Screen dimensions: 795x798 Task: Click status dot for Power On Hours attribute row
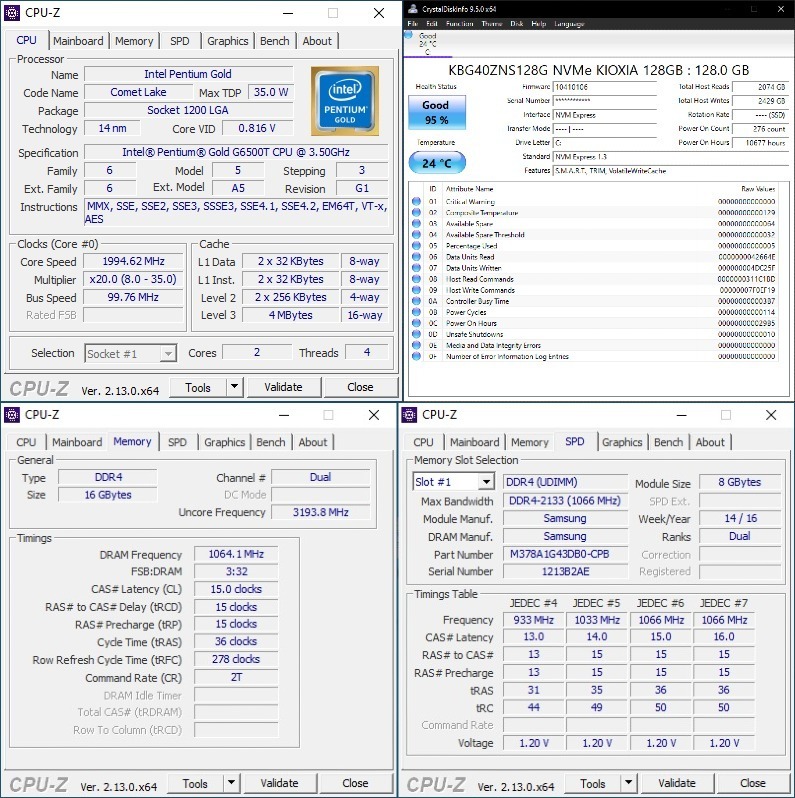coord(416,323)
